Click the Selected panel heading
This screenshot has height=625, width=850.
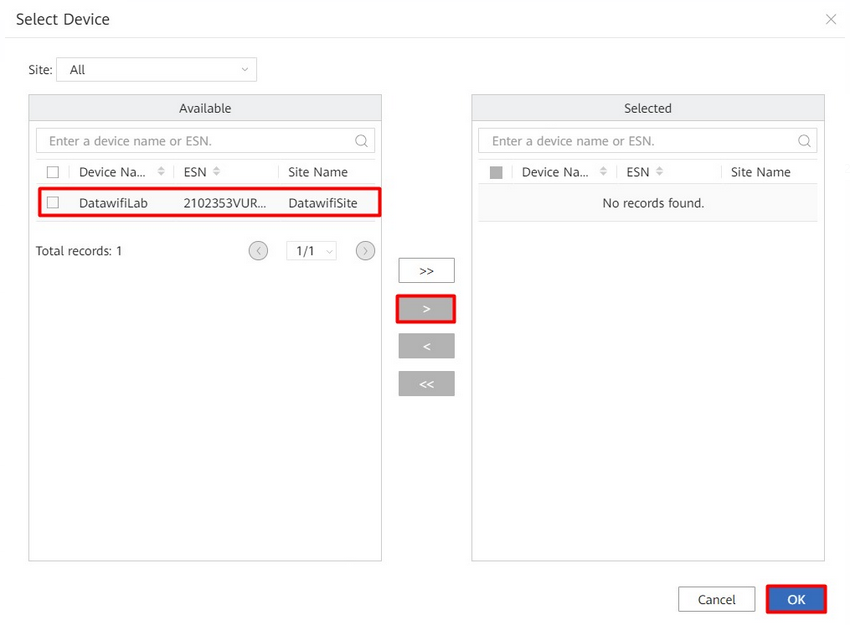648,108
